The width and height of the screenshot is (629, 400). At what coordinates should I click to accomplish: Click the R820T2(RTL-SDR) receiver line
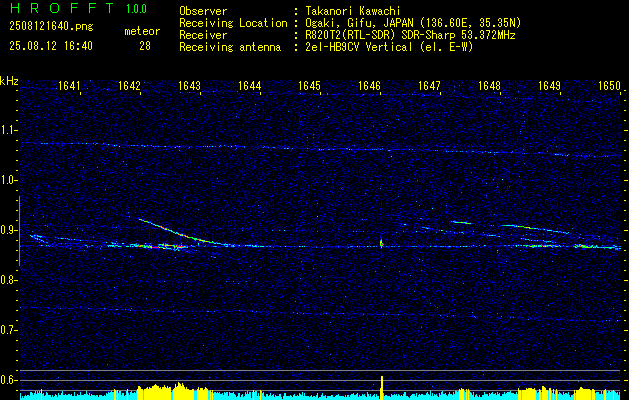point(410,35)
